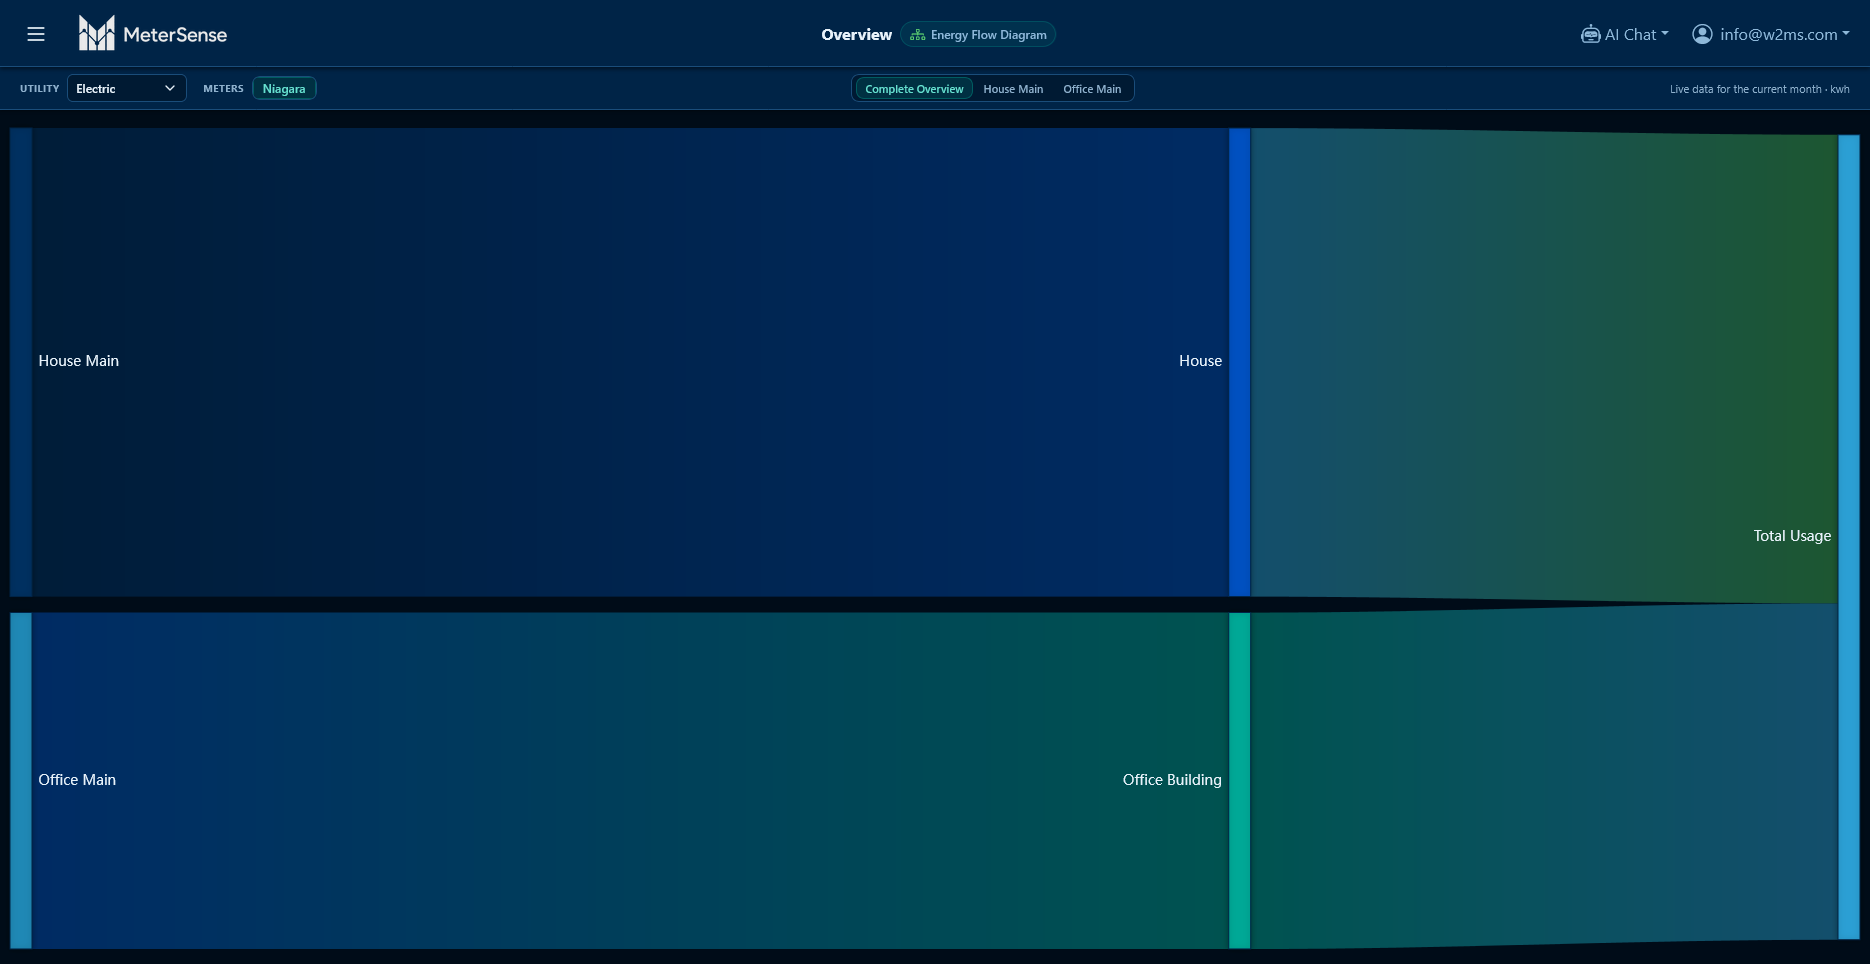This screenshot has height=964, width=1870.
Task: Click the Total Usage node bar
Action: pyautogui.click(x=1849, y=537)
